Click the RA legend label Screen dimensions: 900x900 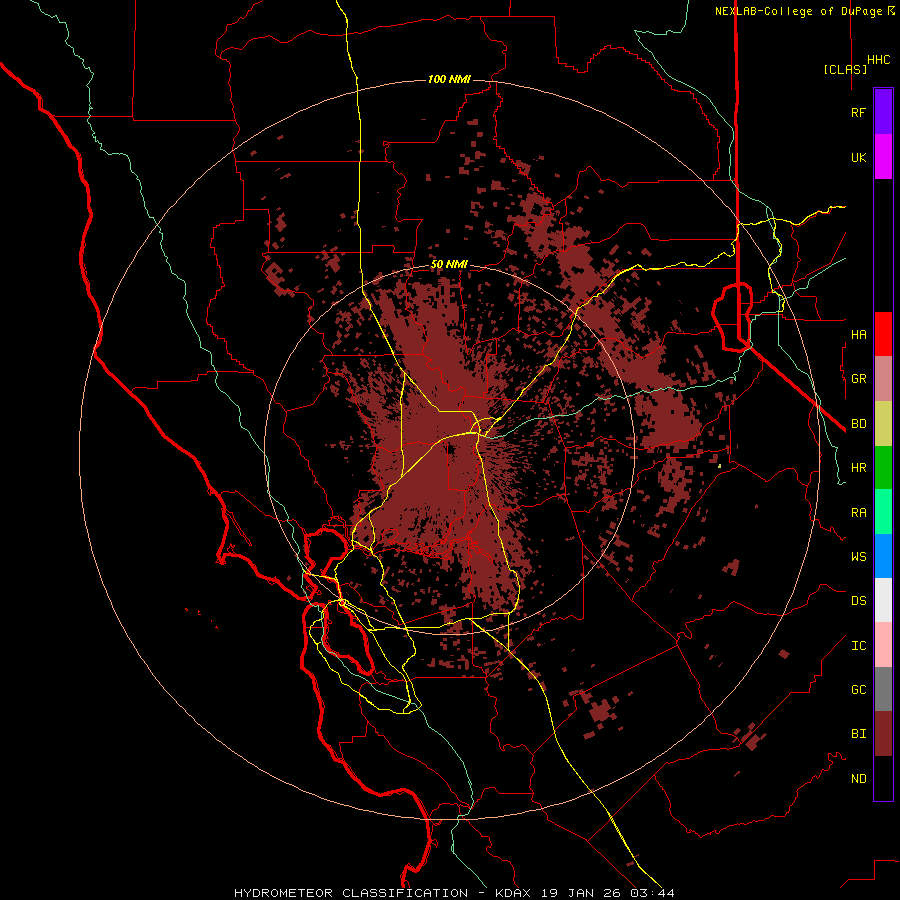(859, 512)
